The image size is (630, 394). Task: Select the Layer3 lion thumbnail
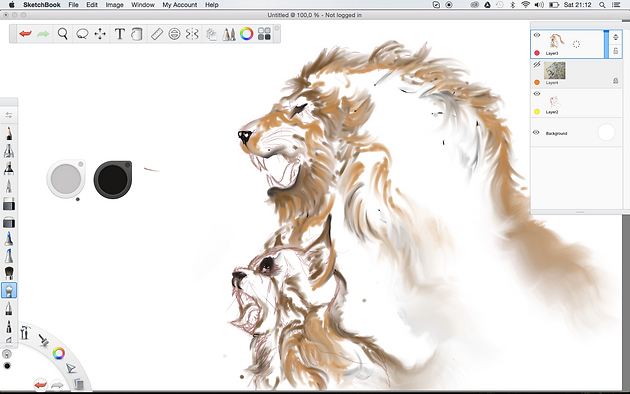[556, 41]
